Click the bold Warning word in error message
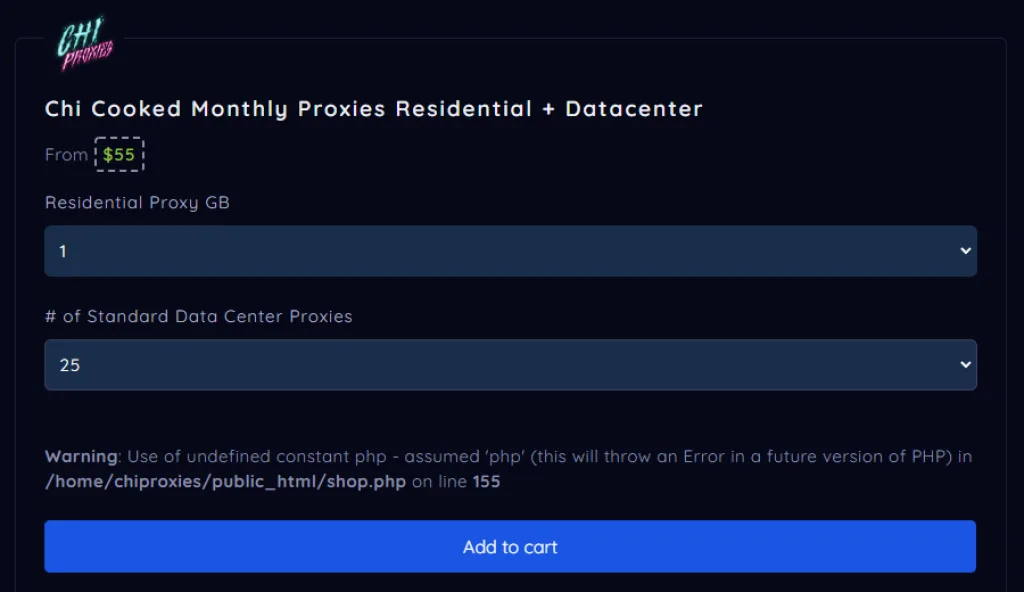 81,456
